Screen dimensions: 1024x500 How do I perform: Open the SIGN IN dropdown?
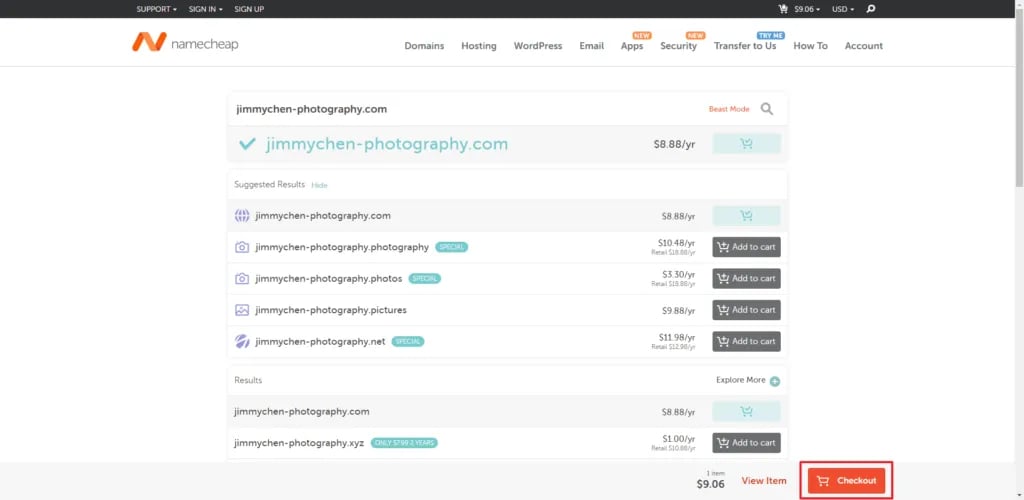206,9
